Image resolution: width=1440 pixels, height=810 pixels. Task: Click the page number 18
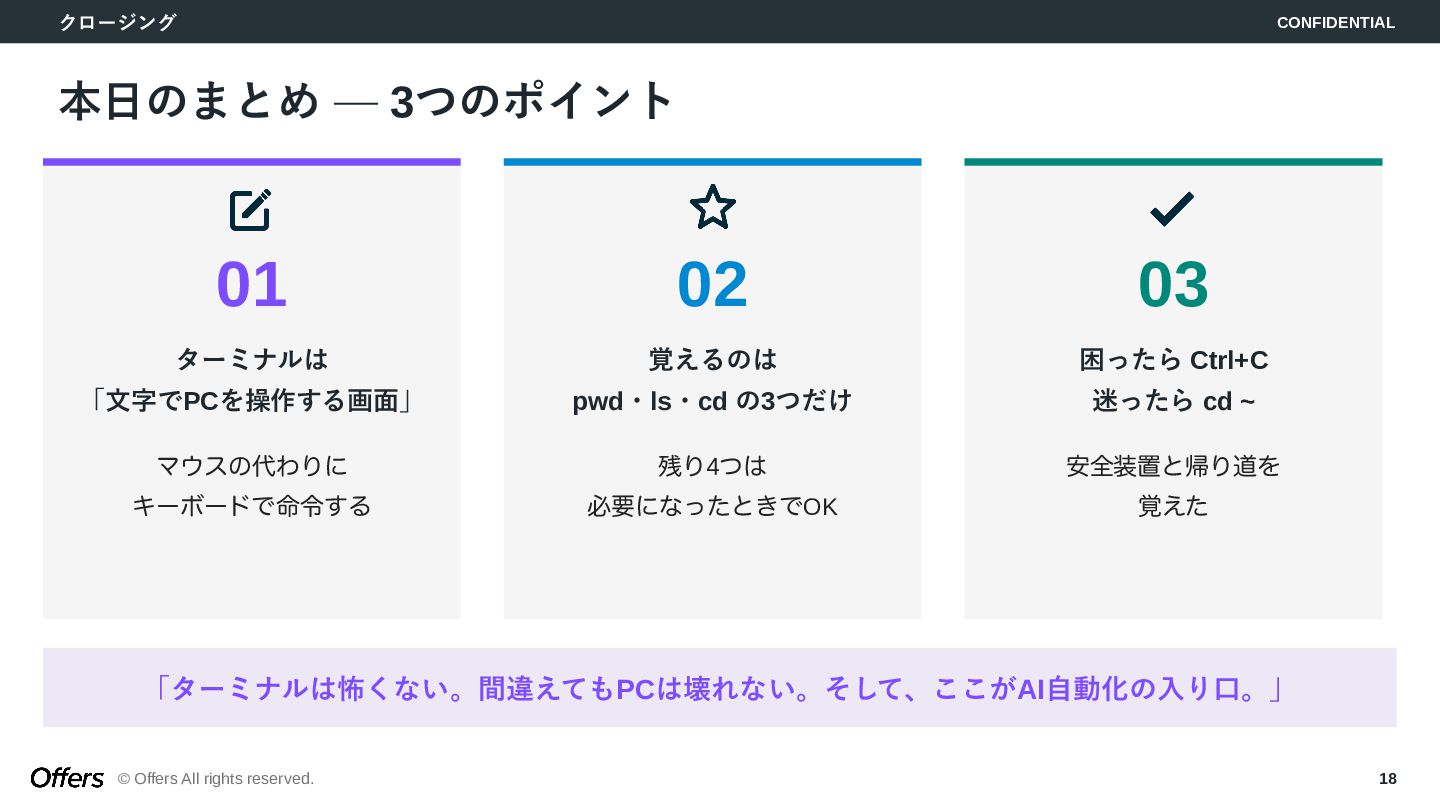point(1388,779)
